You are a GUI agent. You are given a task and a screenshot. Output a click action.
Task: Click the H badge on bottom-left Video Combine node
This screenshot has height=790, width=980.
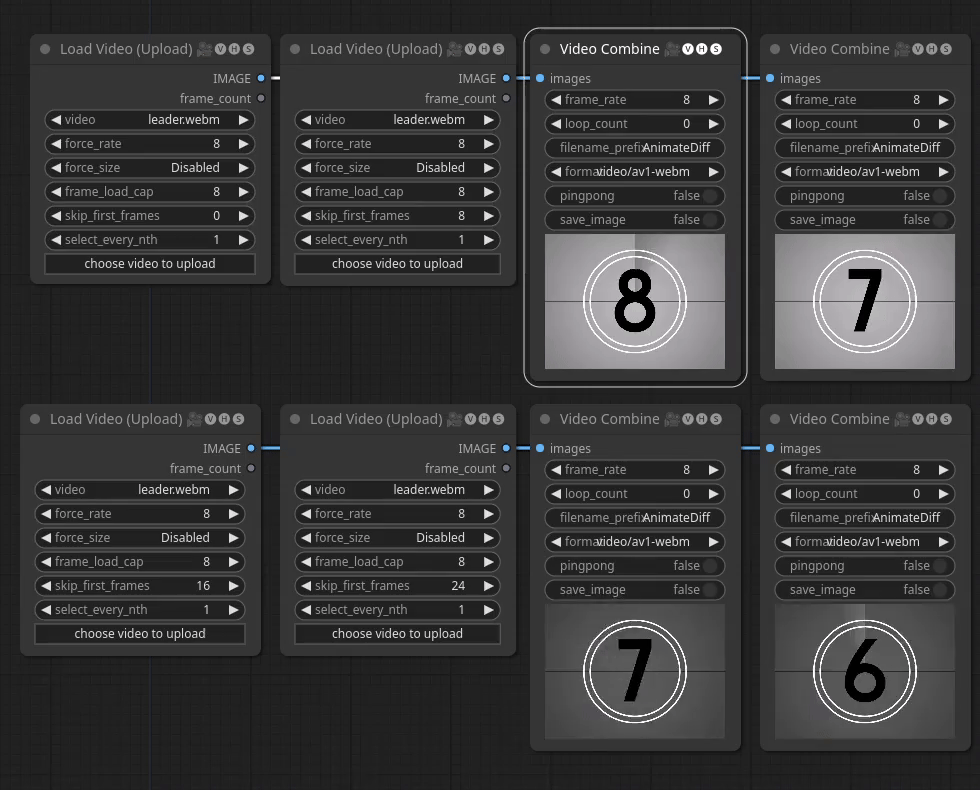pyautogui.click(x=702, y=418)
